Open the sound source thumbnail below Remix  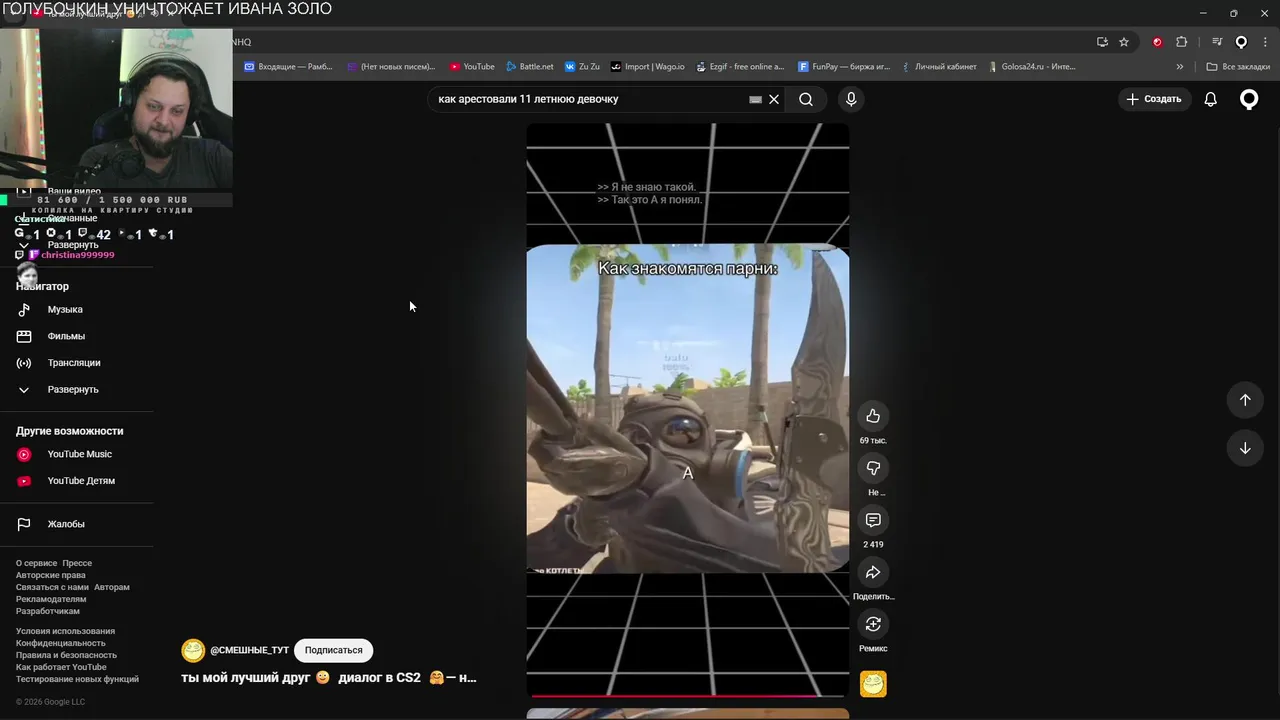(x=873, y=684)
